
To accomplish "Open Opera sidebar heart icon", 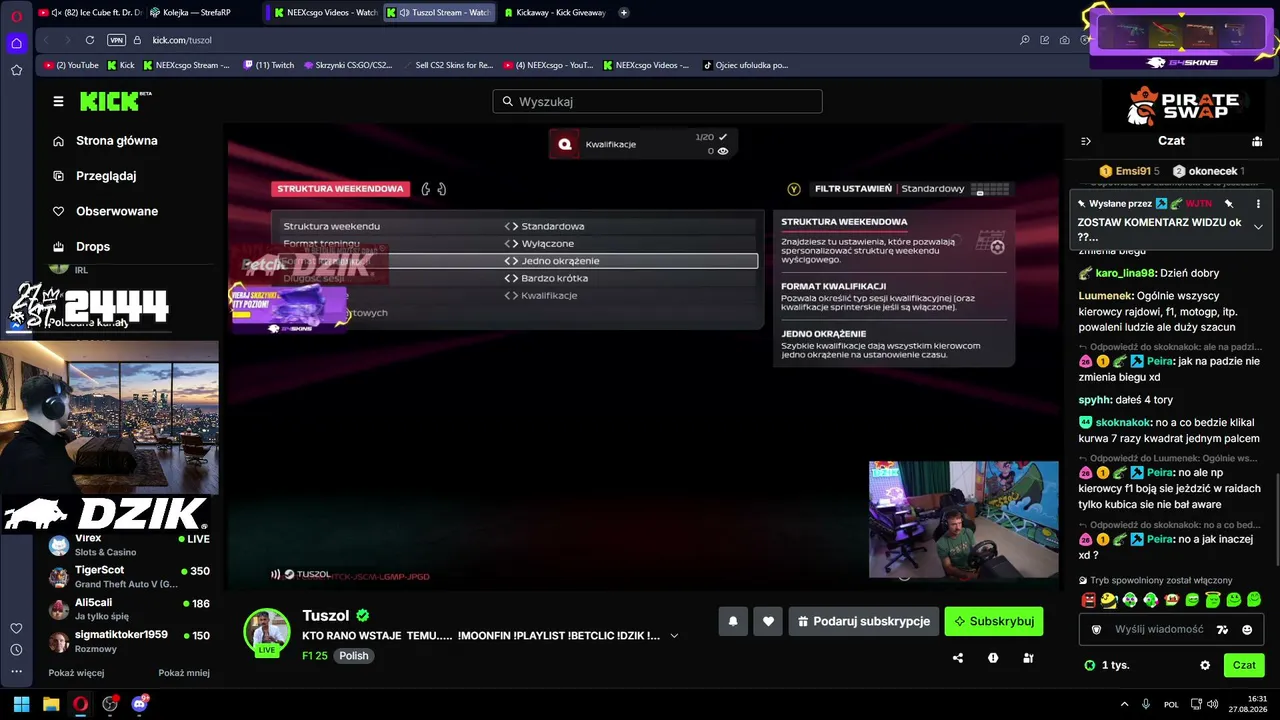I will tap(16, 628).
